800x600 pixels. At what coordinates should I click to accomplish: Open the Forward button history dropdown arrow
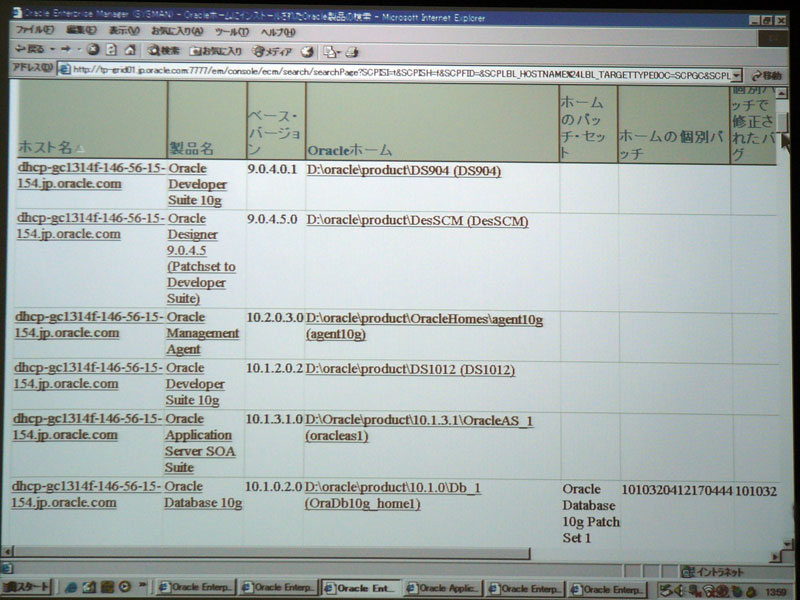pos(79,49)
